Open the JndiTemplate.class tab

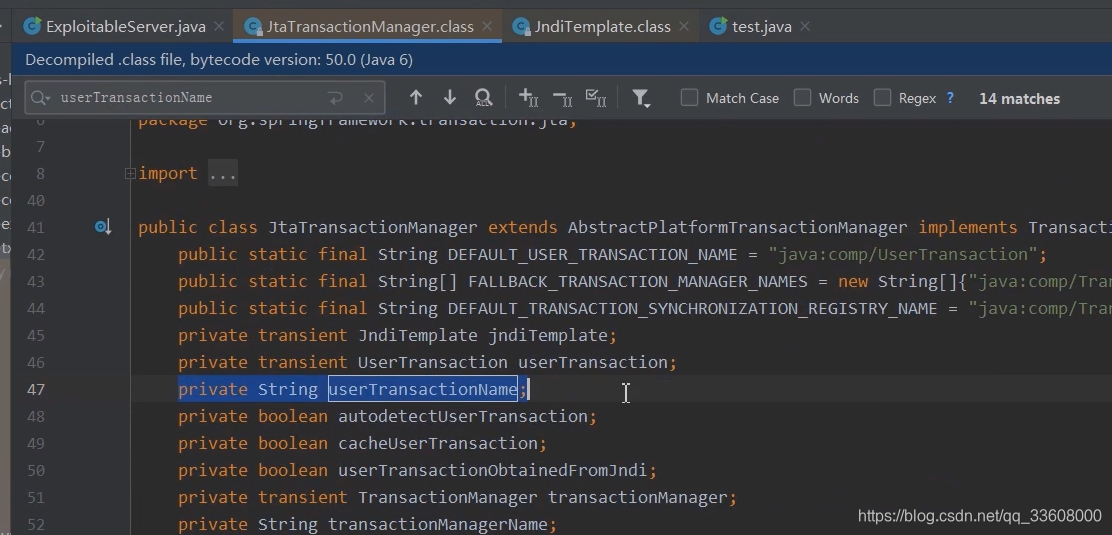pyautogui.click(x=602, y=27)
